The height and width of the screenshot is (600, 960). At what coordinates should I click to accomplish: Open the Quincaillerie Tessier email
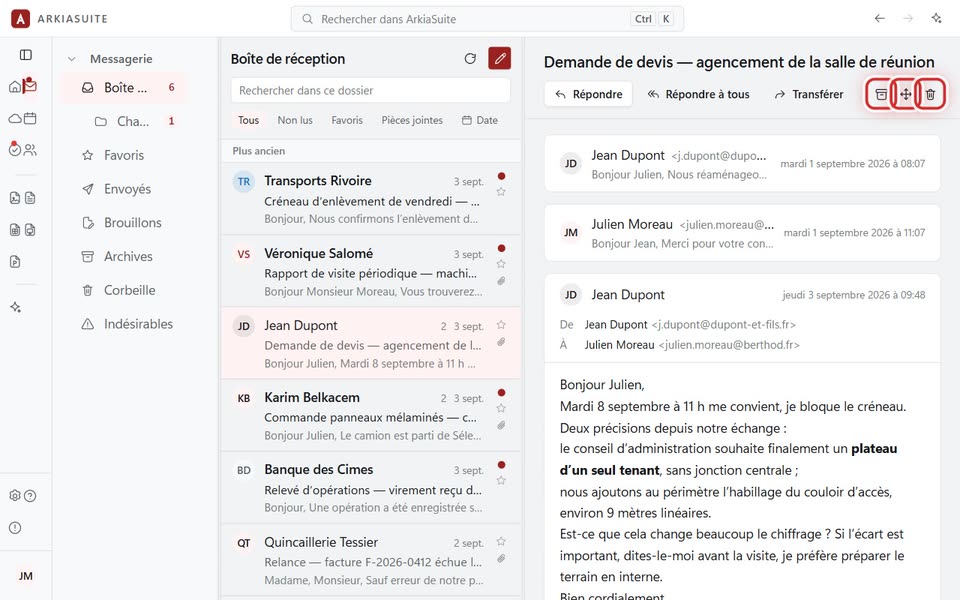tap(370, 560)
